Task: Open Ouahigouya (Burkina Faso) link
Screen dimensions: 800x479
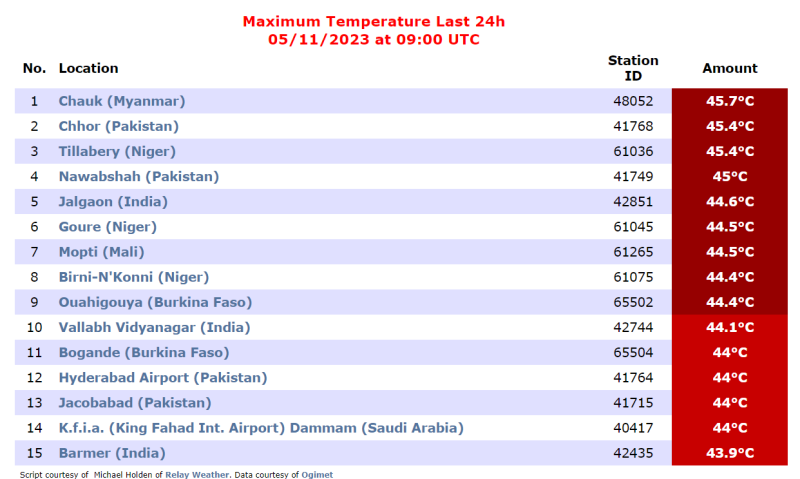Action: 155,302
